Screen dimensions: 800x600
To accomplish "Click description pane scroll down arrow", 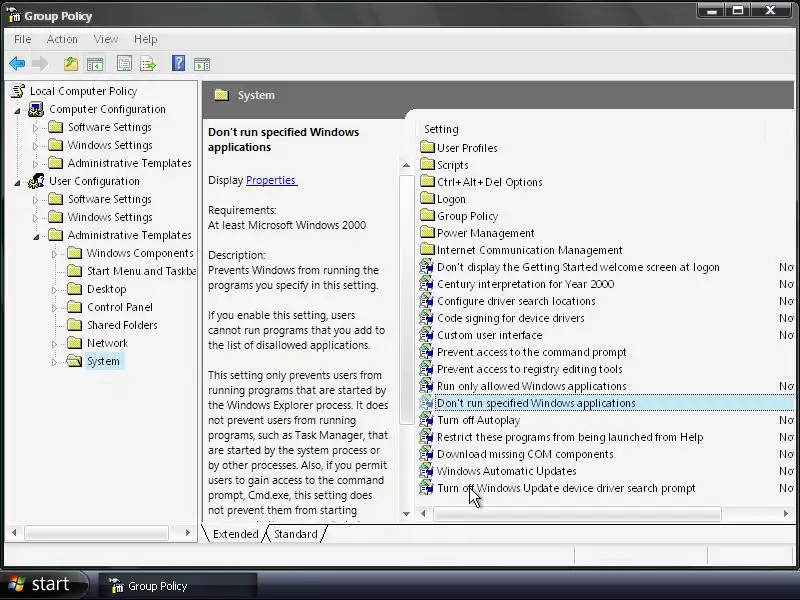I will (x=406, y=514).
